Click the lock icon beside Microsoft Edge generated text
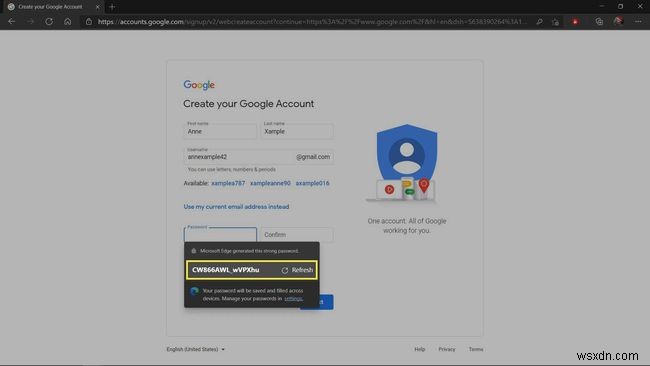Viewport: 650px width, 366px height. (194, 251)
